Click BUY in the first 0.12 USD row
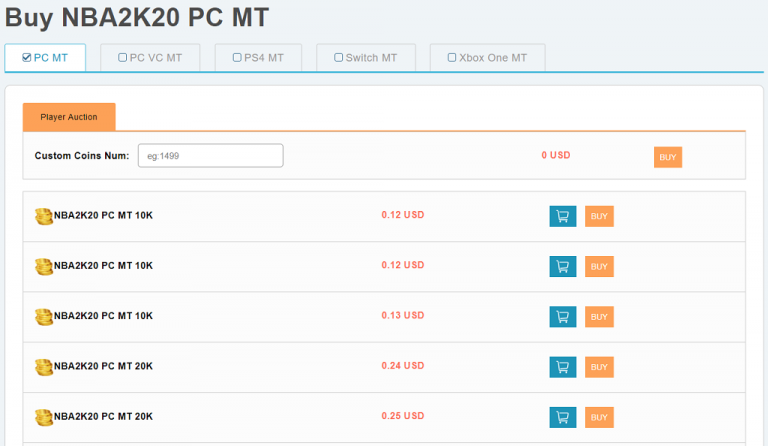Viewport: 768px width, 446px height. 599,216
